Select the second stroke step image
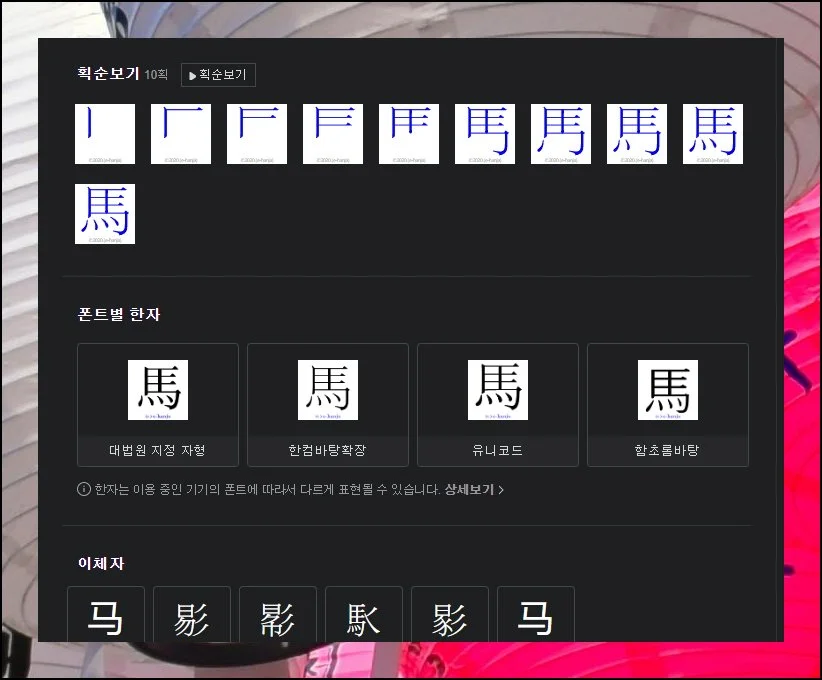The image size is (822, 680). [x=181, y=134]
